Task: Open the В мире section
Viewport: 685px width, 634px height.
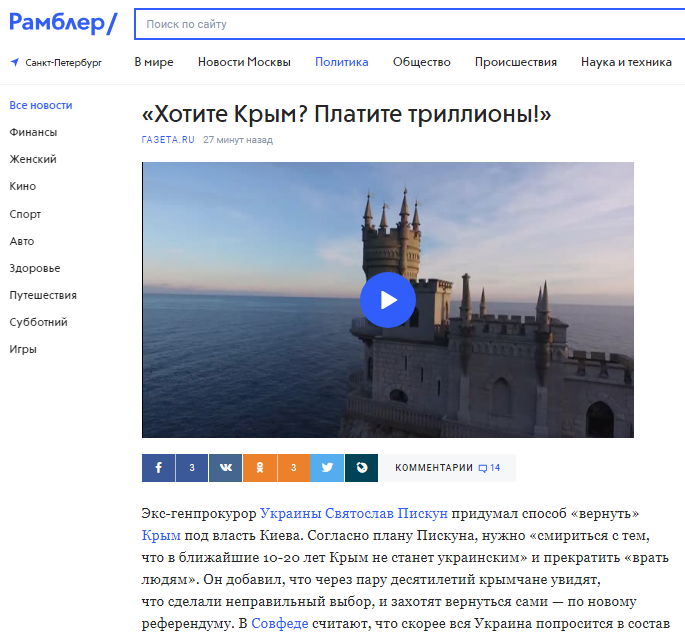Action: tap(154, 62)
